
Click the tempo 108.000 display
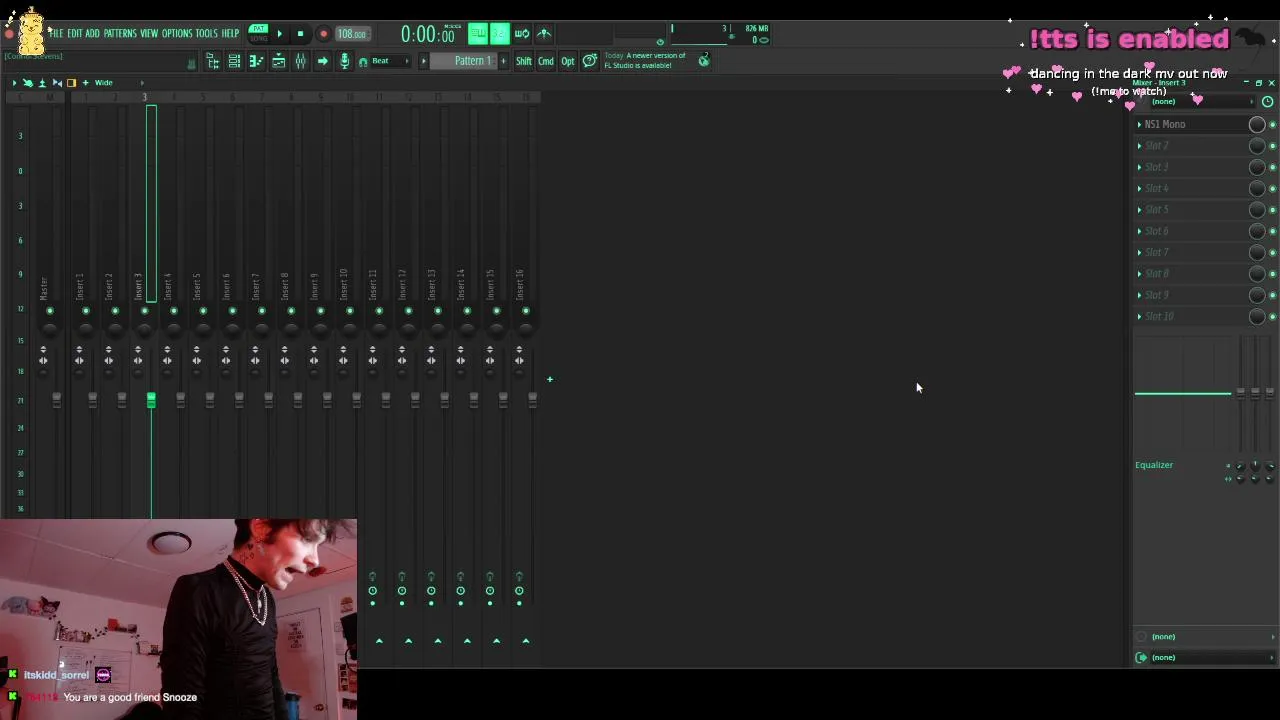[351, 34]
